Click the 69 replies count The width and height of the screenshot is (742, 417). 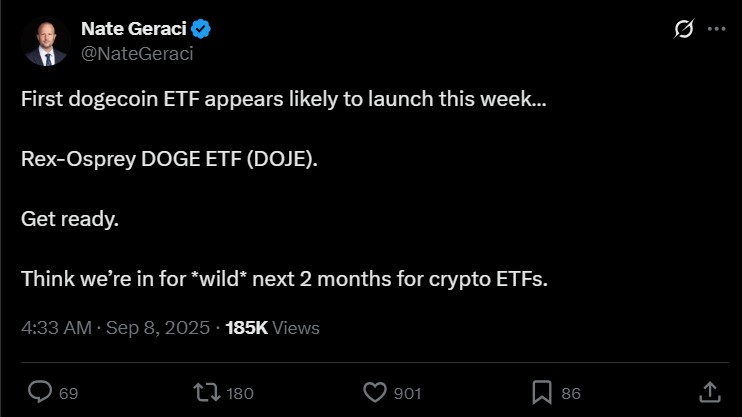(x=68, y=393)
